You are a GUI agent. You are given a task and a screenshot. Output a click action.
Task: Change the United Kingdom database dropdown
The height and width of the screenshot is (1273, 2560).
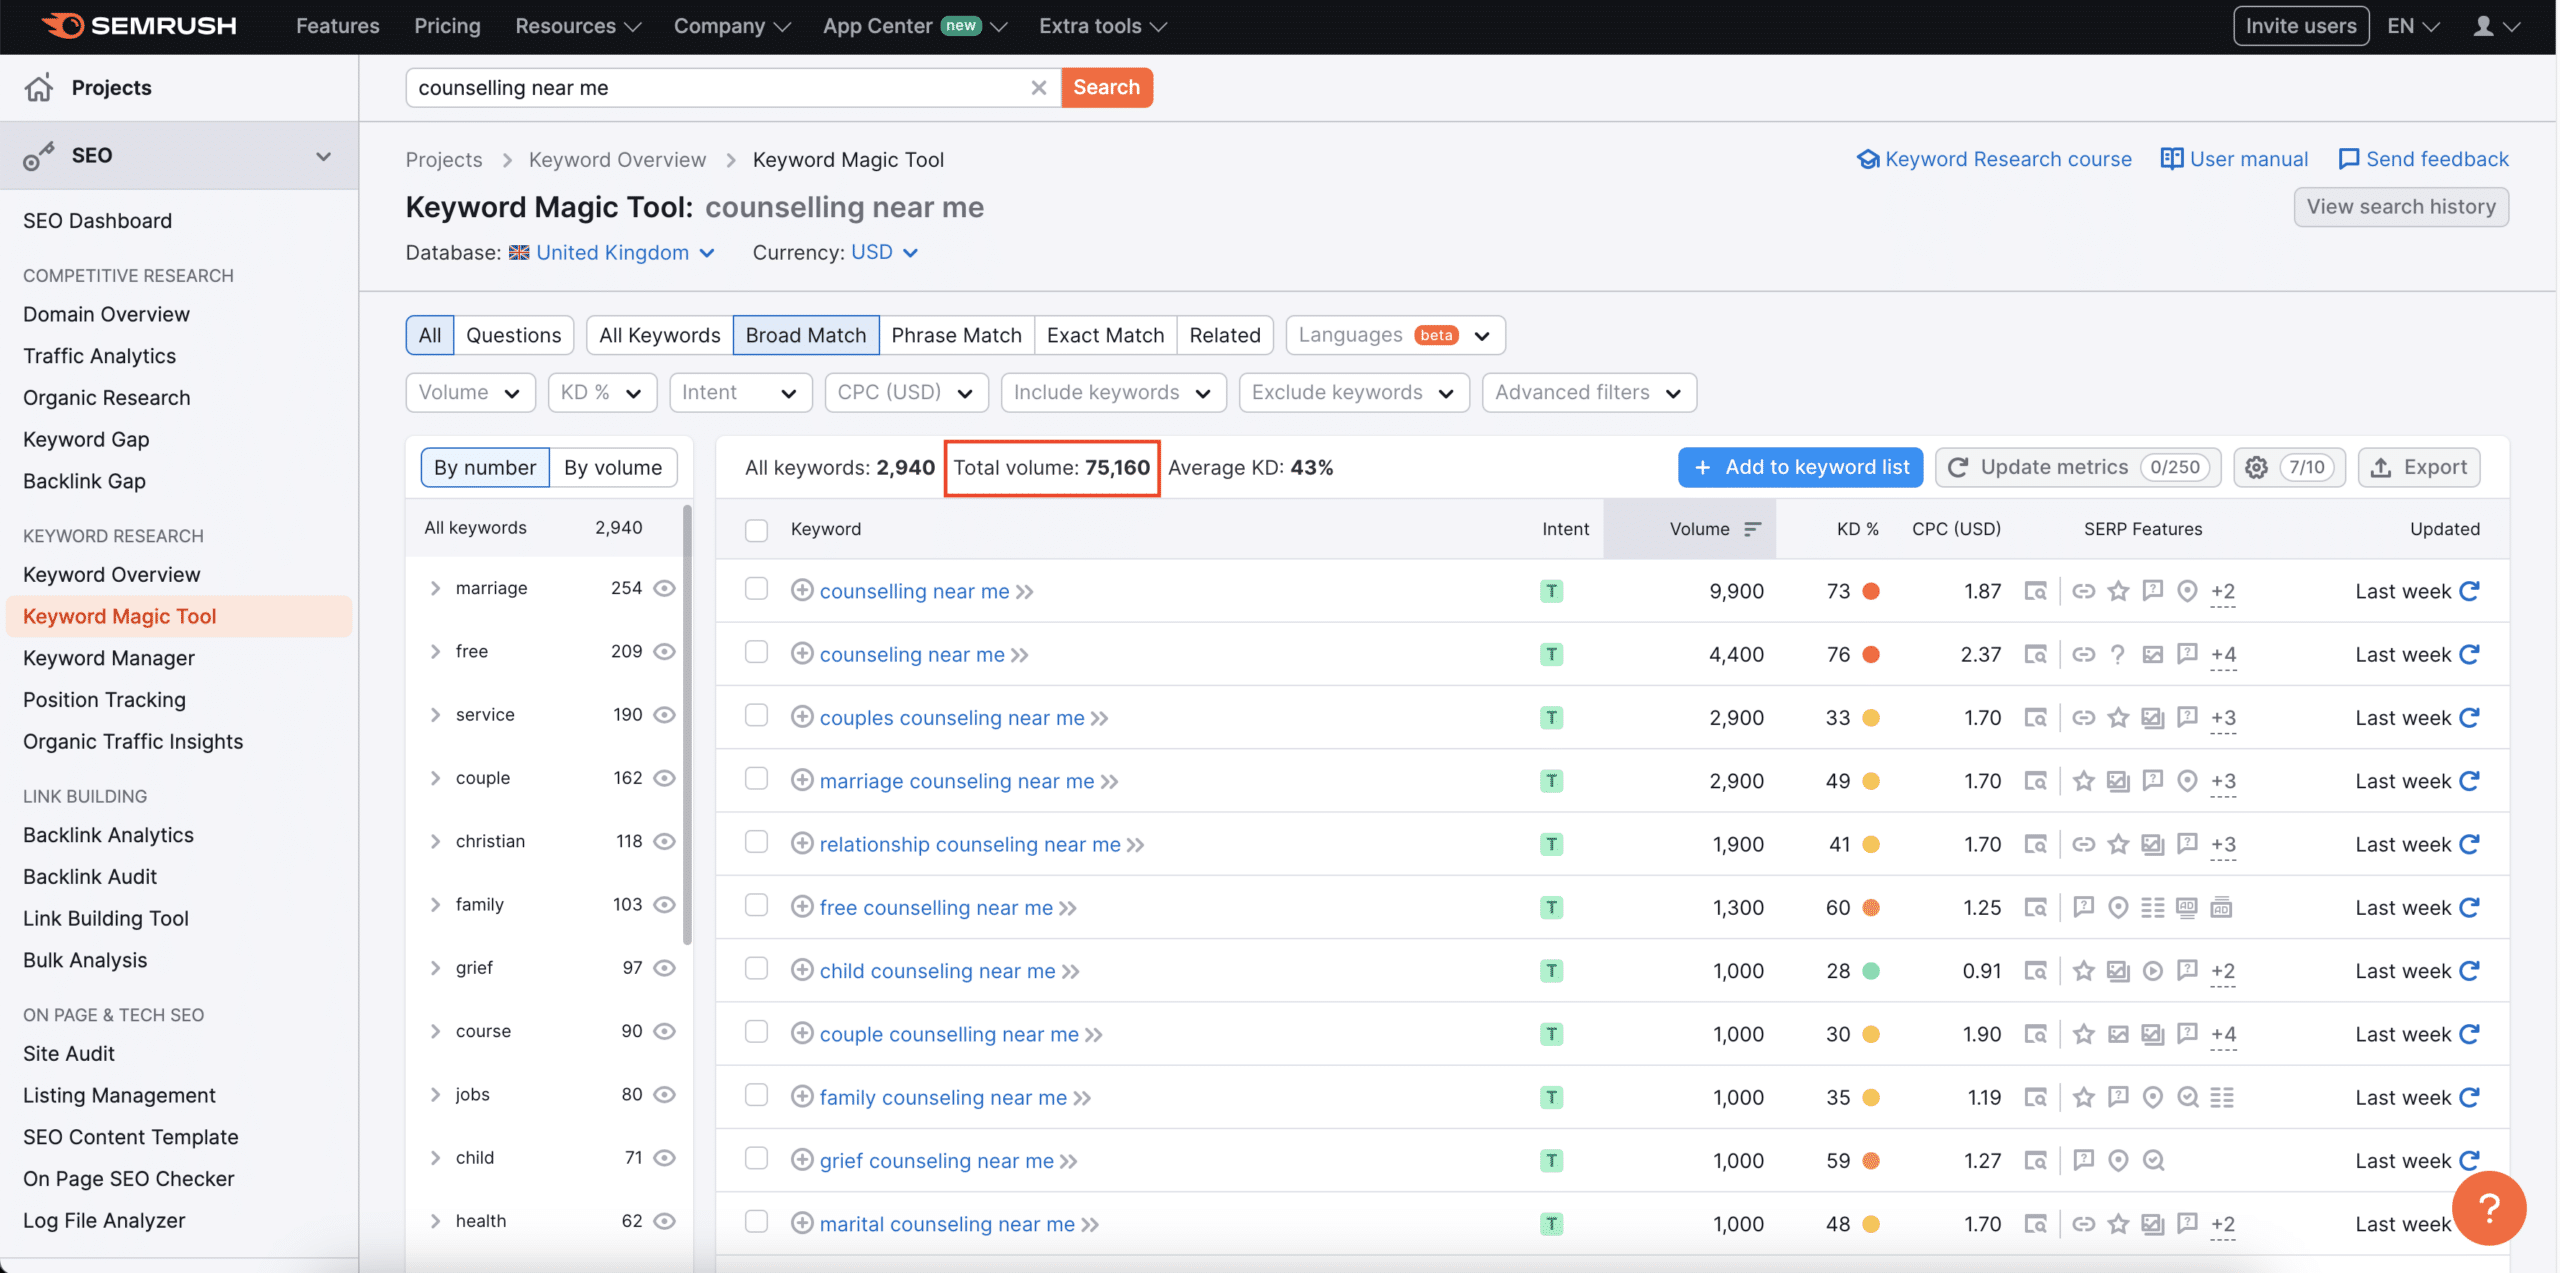click(612, 253)
